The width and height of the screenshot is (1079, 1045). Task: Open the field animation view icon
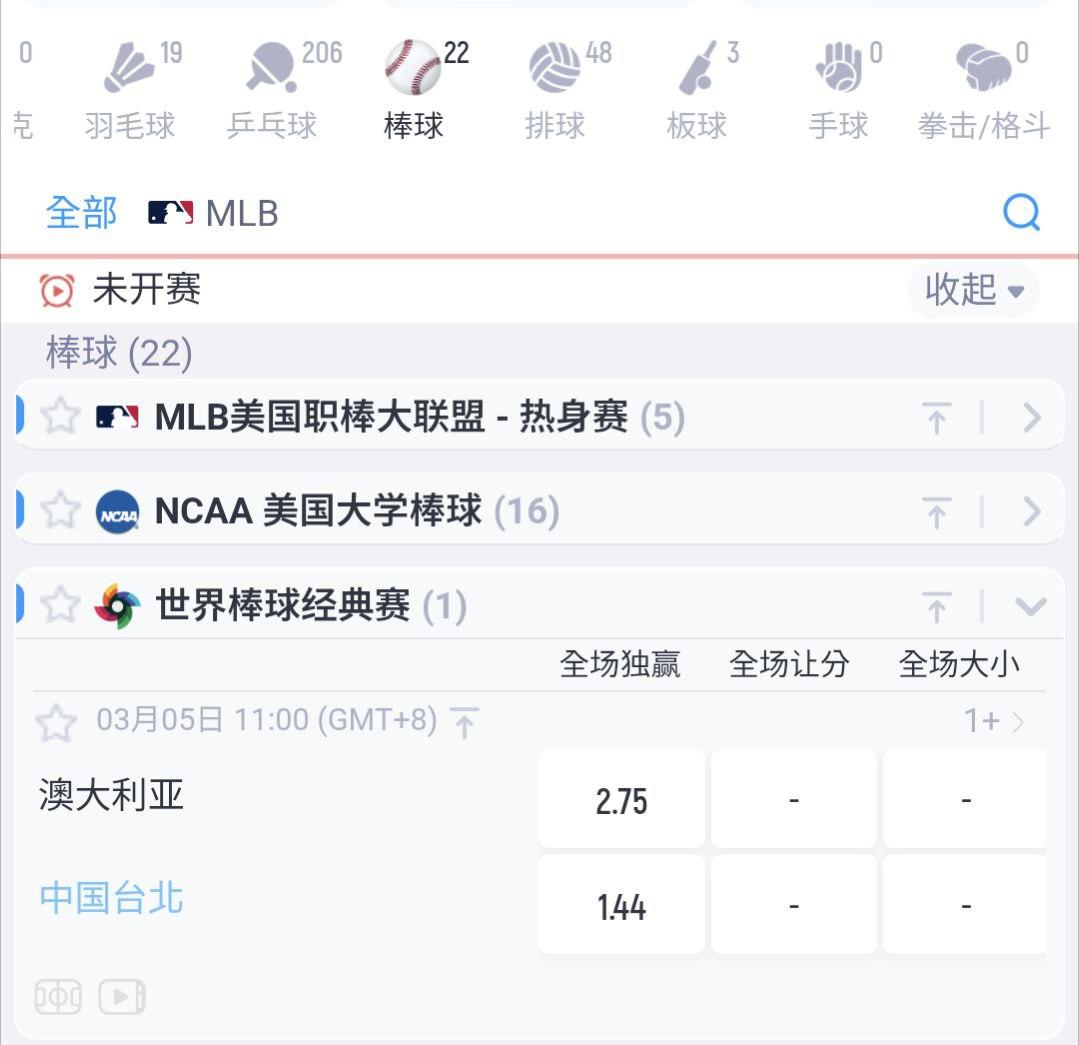pyautogui.click(x=58, y=996)
